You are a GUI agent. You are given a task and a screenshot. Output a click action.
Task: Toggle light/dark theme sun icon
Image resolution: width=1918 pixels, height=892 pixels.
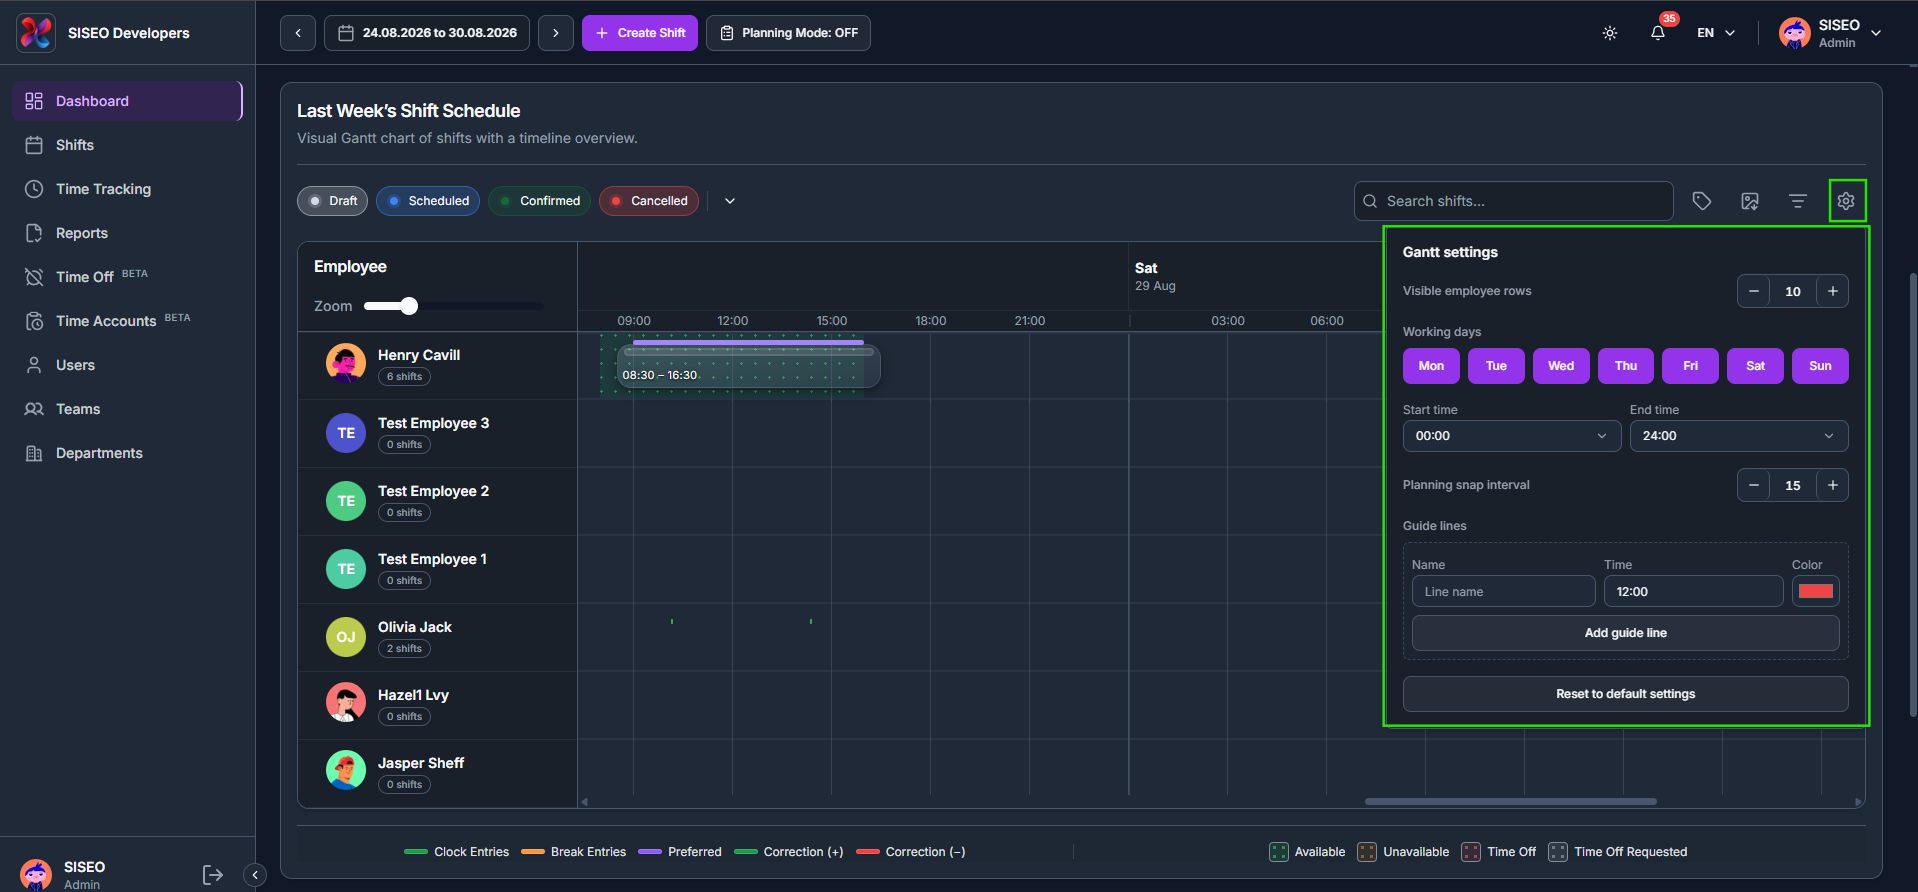(1610, 33)
